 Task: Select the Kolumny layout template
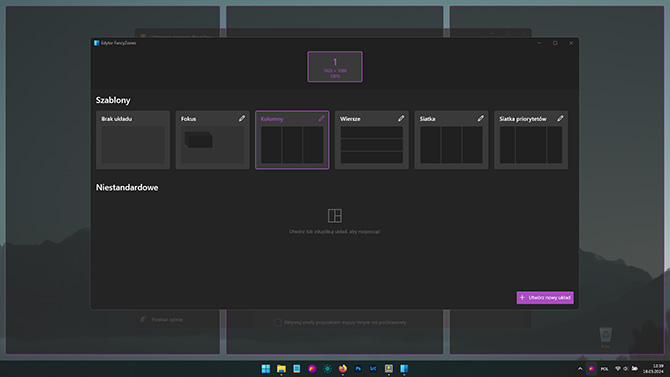(292, 140)
